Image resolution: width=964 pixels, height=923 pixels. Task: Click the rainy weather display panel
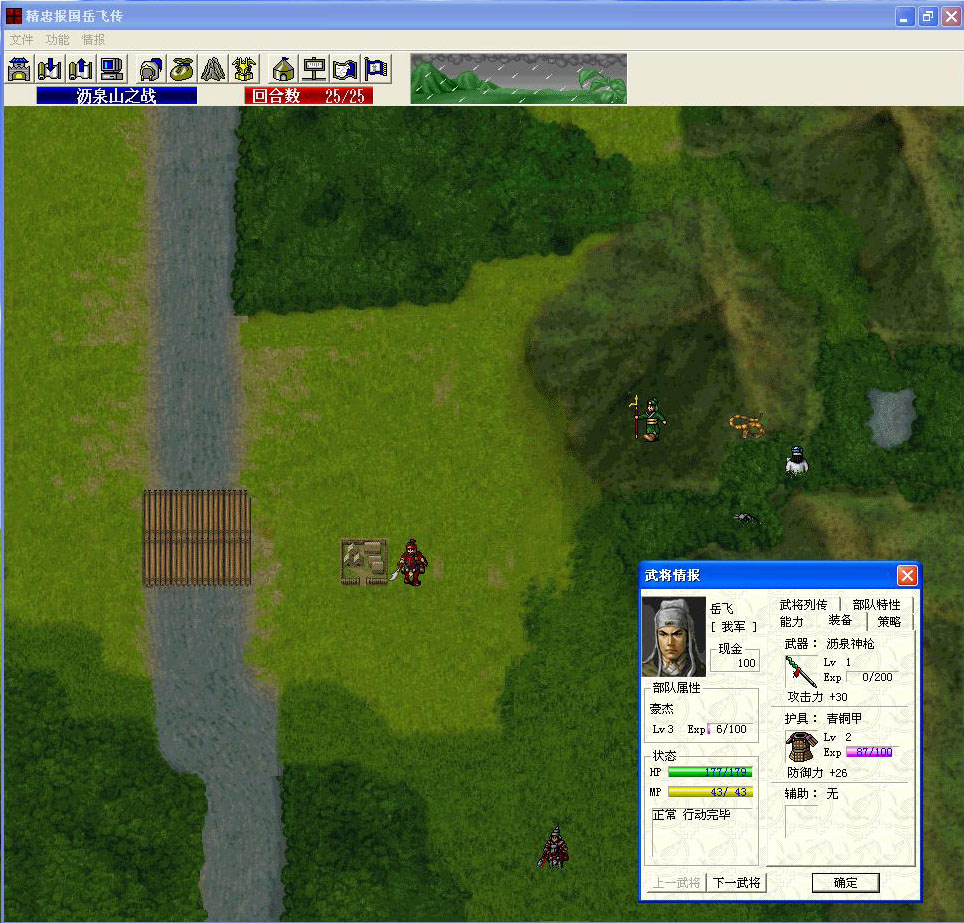pos(518,78)
